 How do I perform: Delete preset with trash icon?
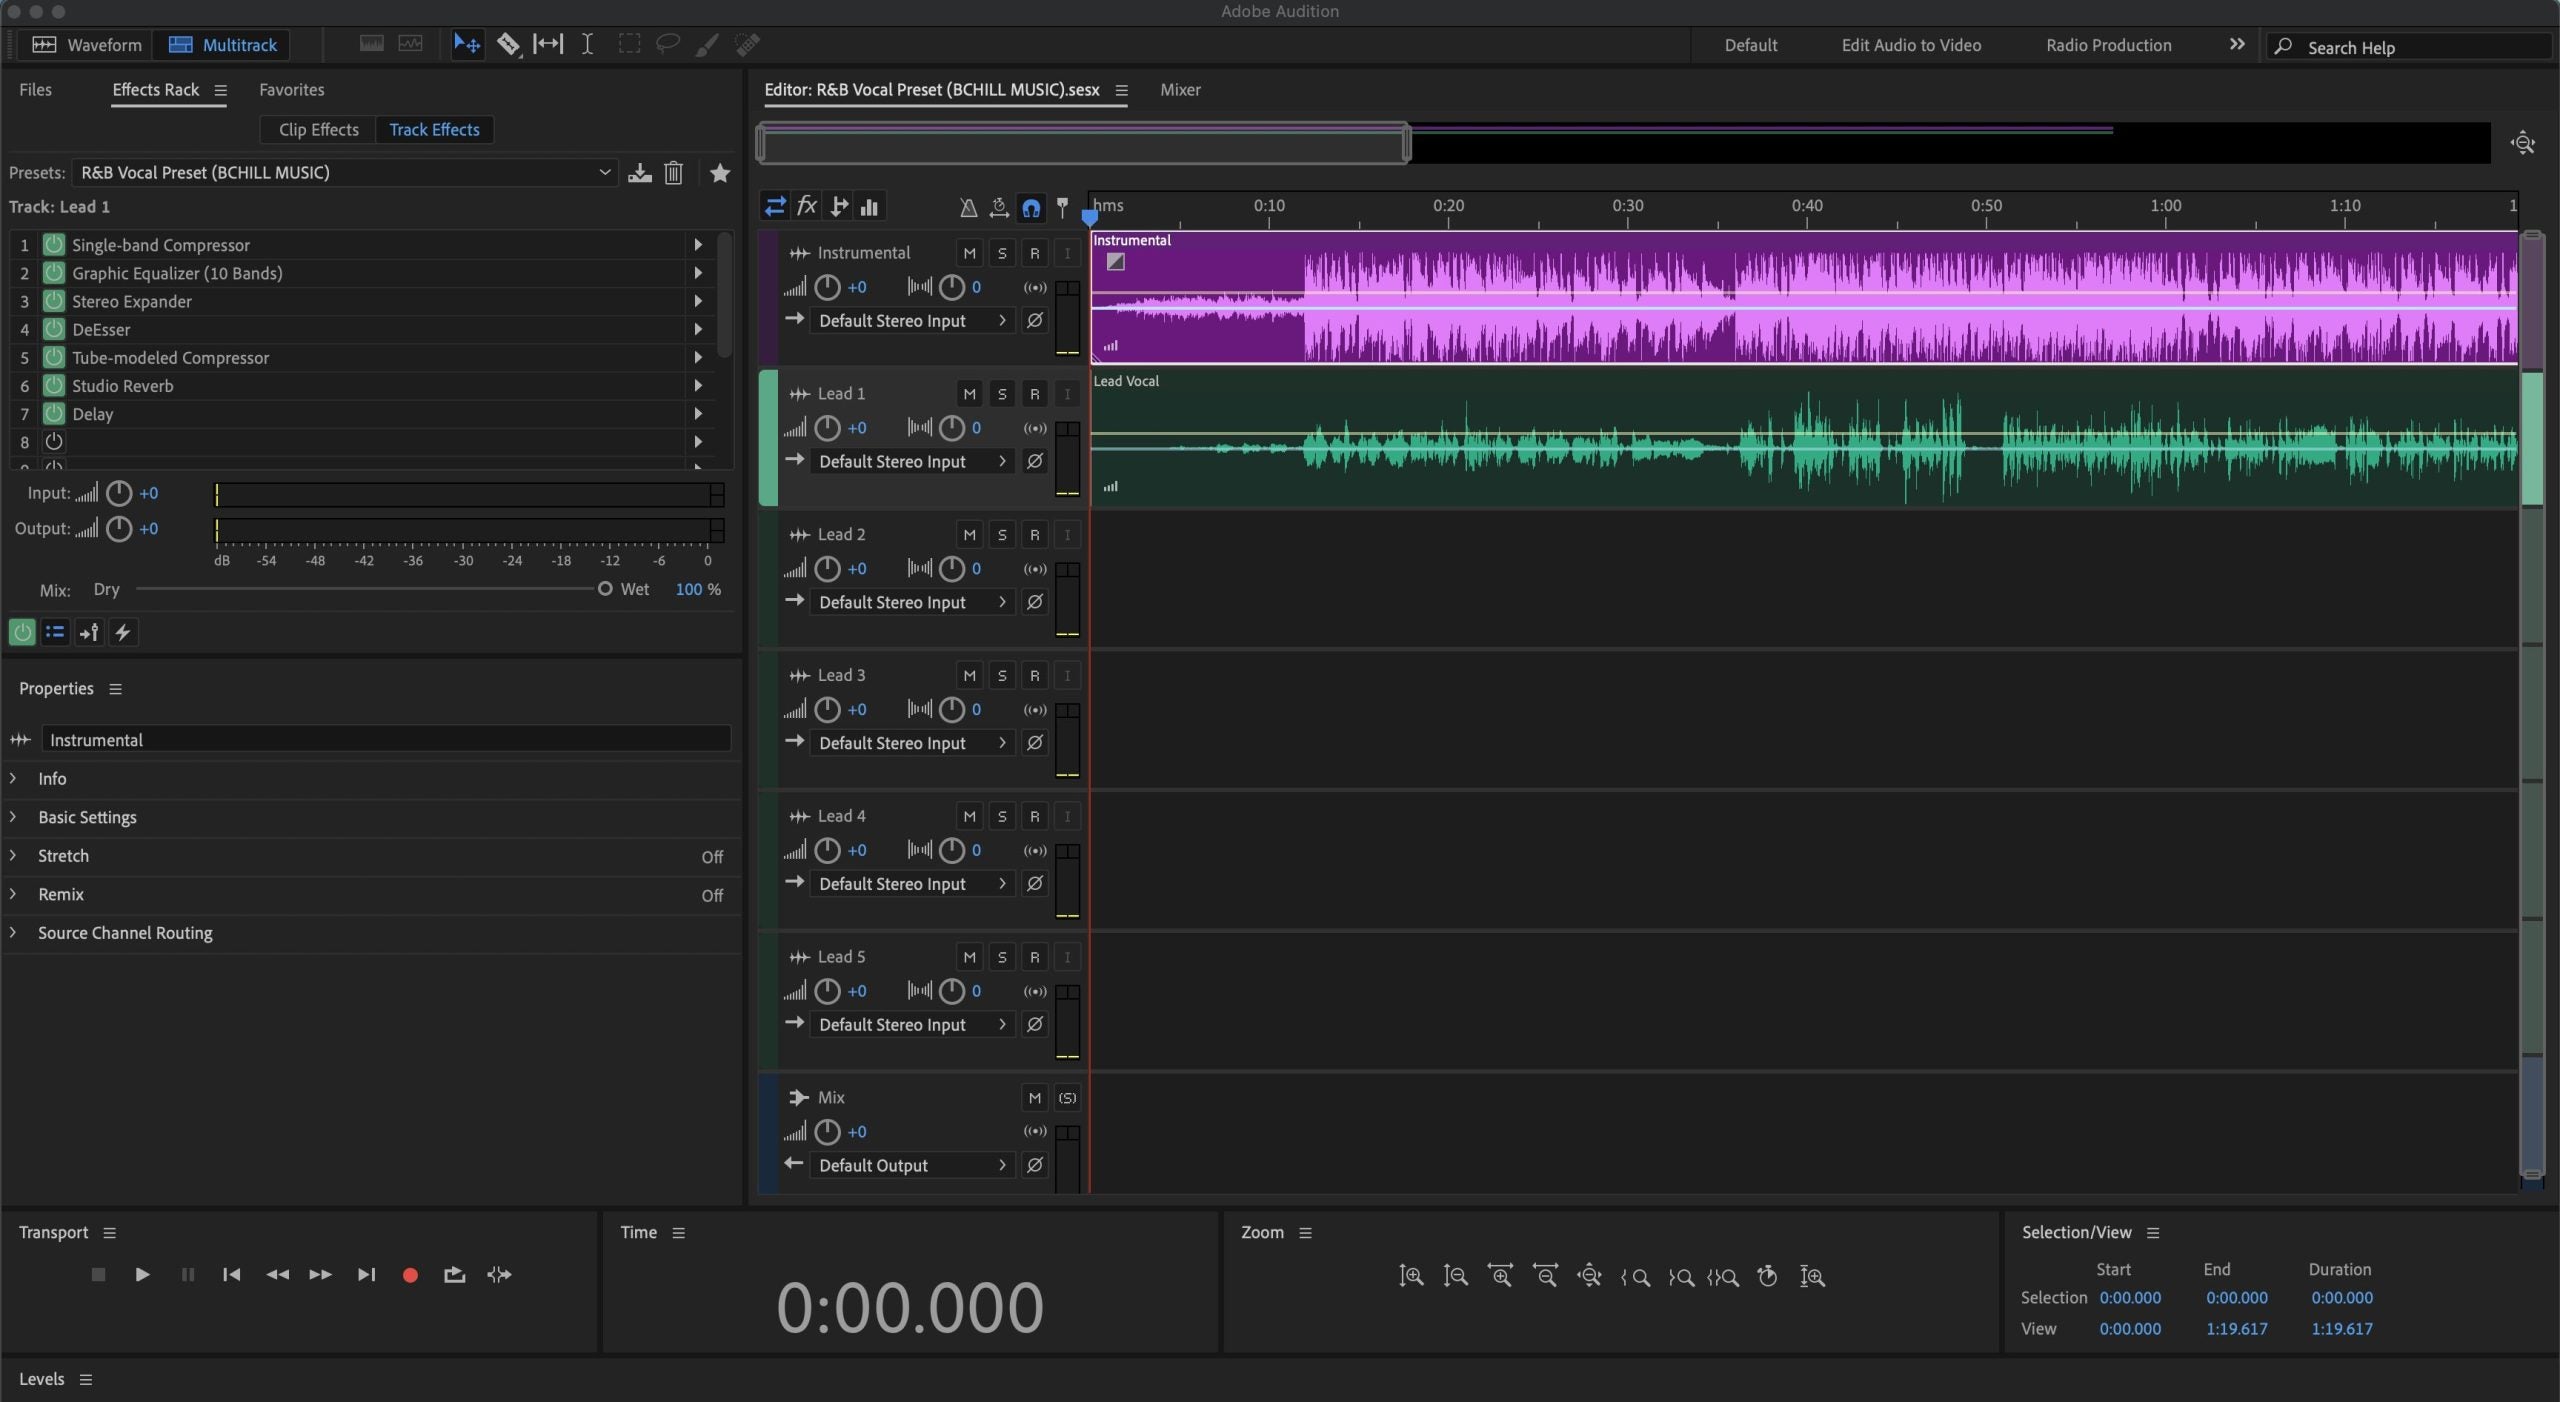[x=674, y=173]
